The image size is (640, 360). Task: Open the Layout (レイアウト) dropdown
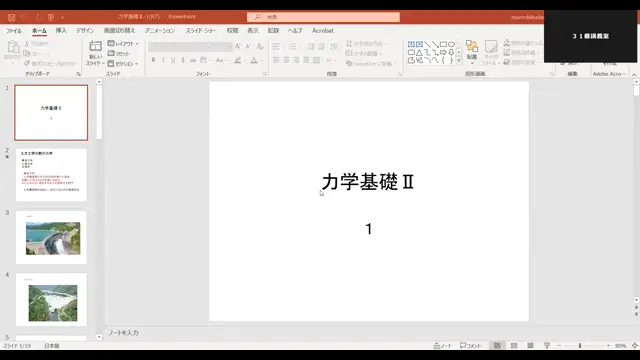tap(123, 44)
